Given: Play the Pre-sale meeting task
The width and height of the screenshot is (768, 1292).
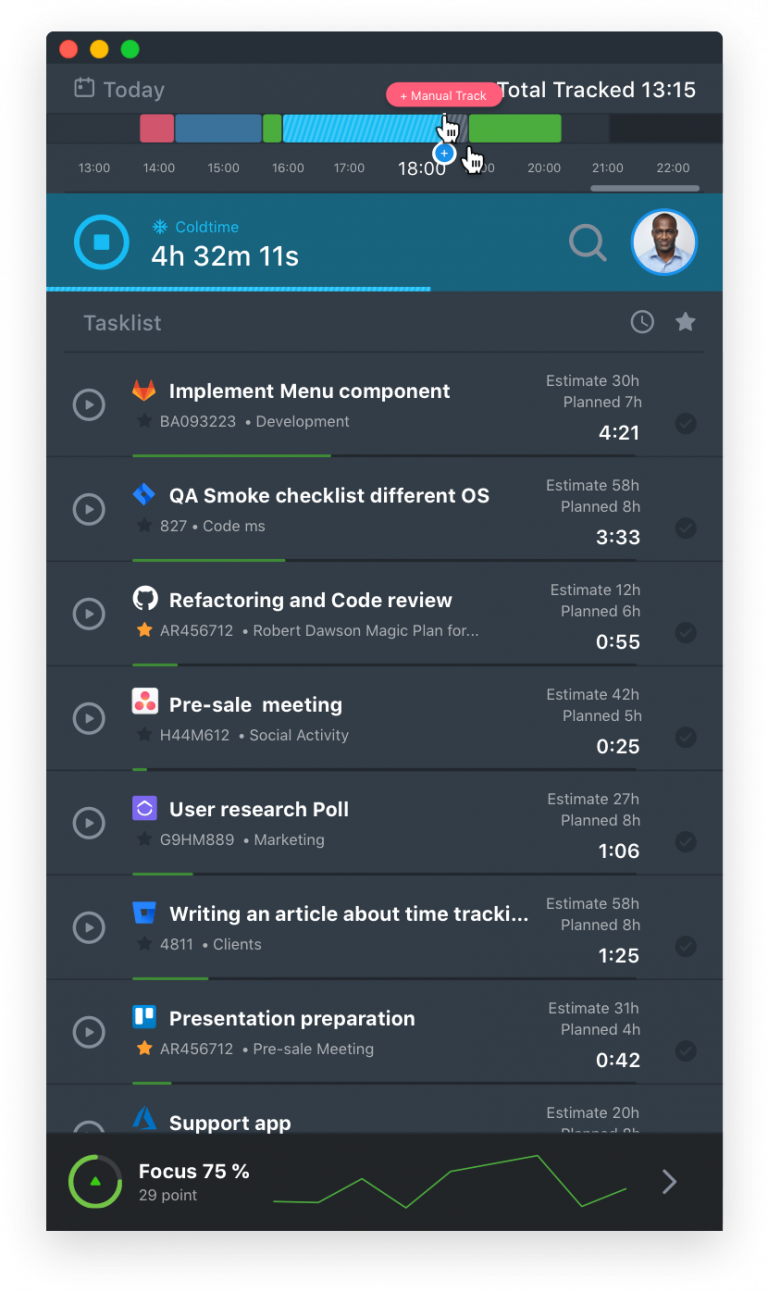Looking at the screenshot, I should point(89,718).
